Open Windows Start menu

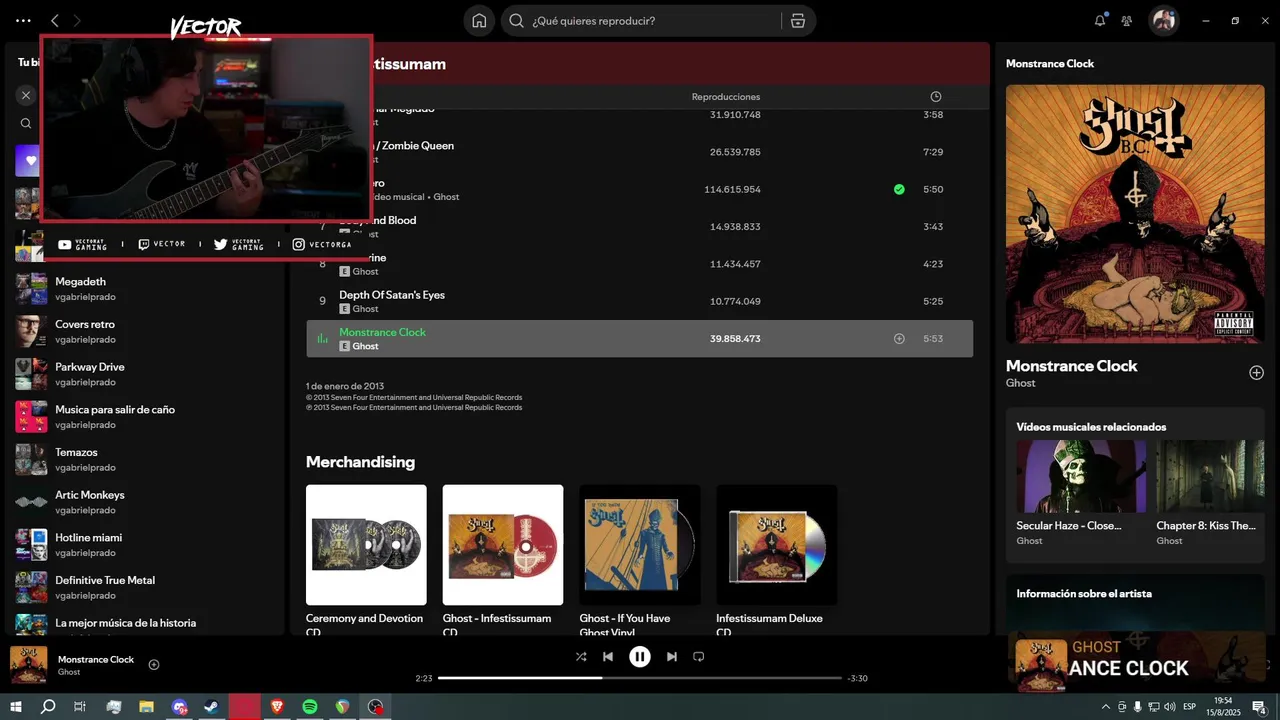pos(15,707)
